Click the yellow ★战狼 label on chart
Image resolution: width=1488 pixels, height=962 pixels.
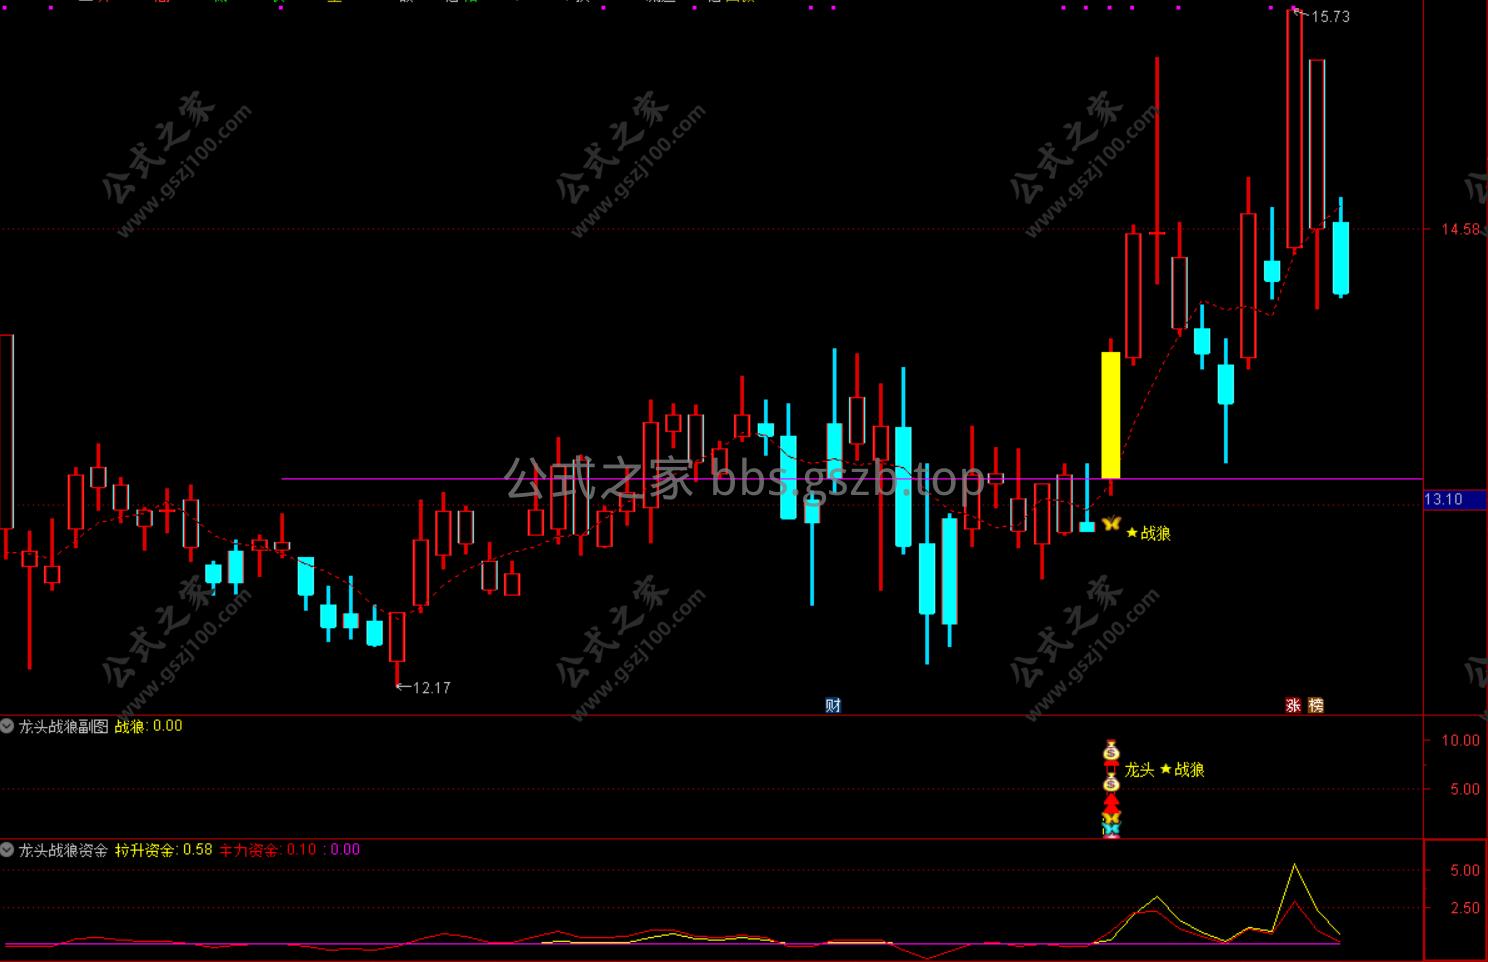1148,534
